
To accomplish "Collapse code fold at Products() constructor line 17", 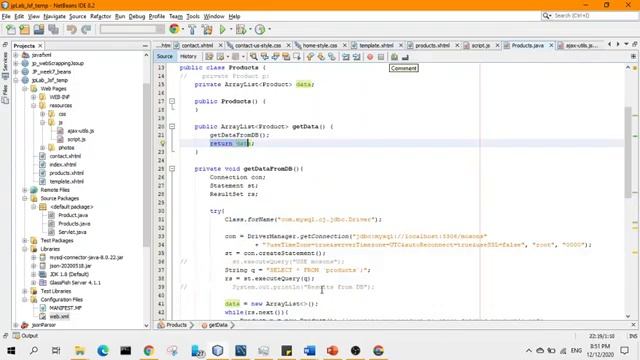I will point(172,101).
